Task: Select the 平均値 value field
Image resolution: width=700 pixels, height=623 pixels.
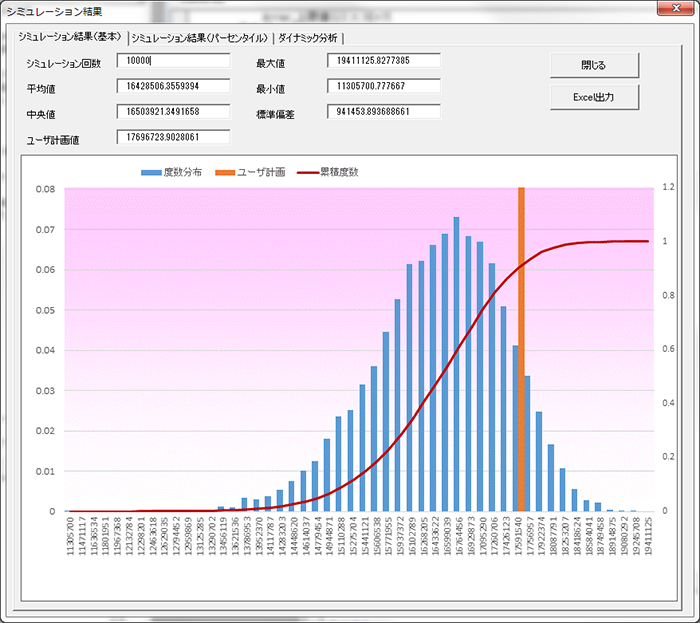Action: point(174,86)
